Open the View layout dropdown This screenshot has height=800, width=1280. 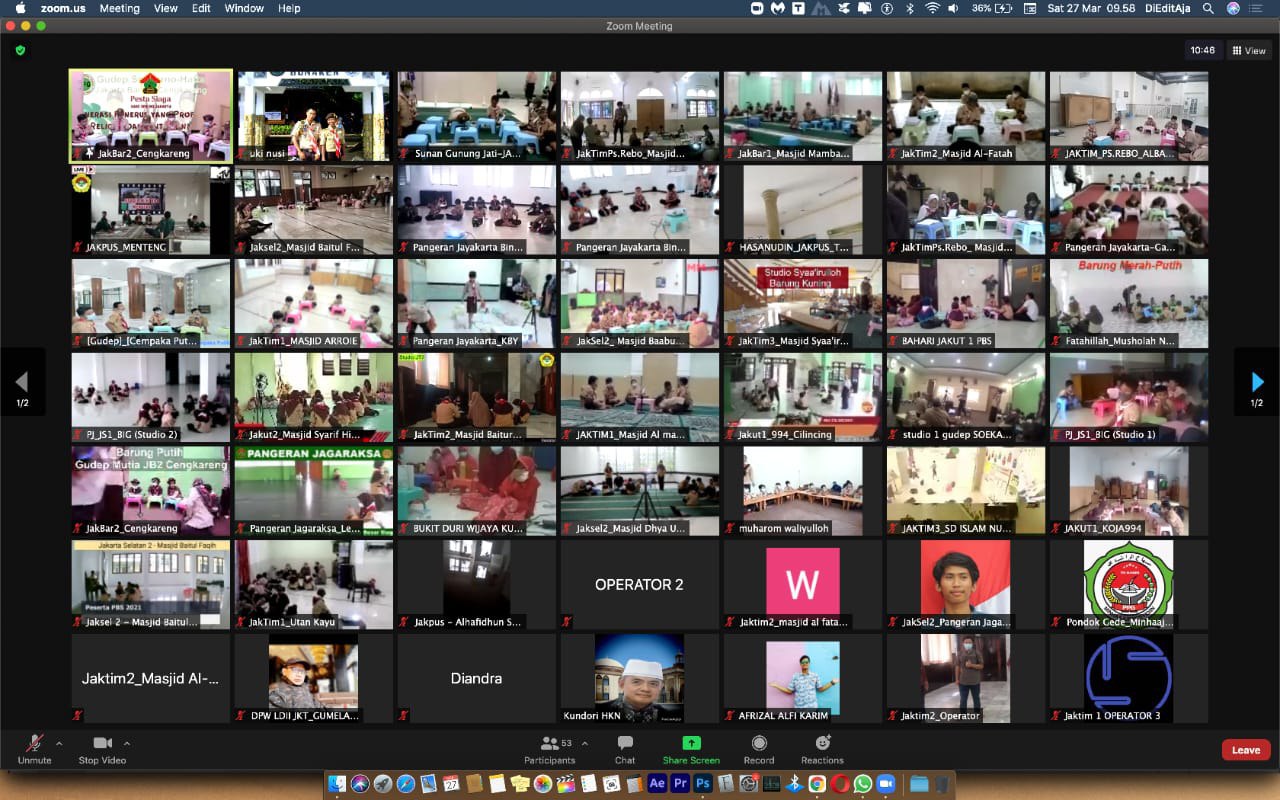[x=1249, y=50]
